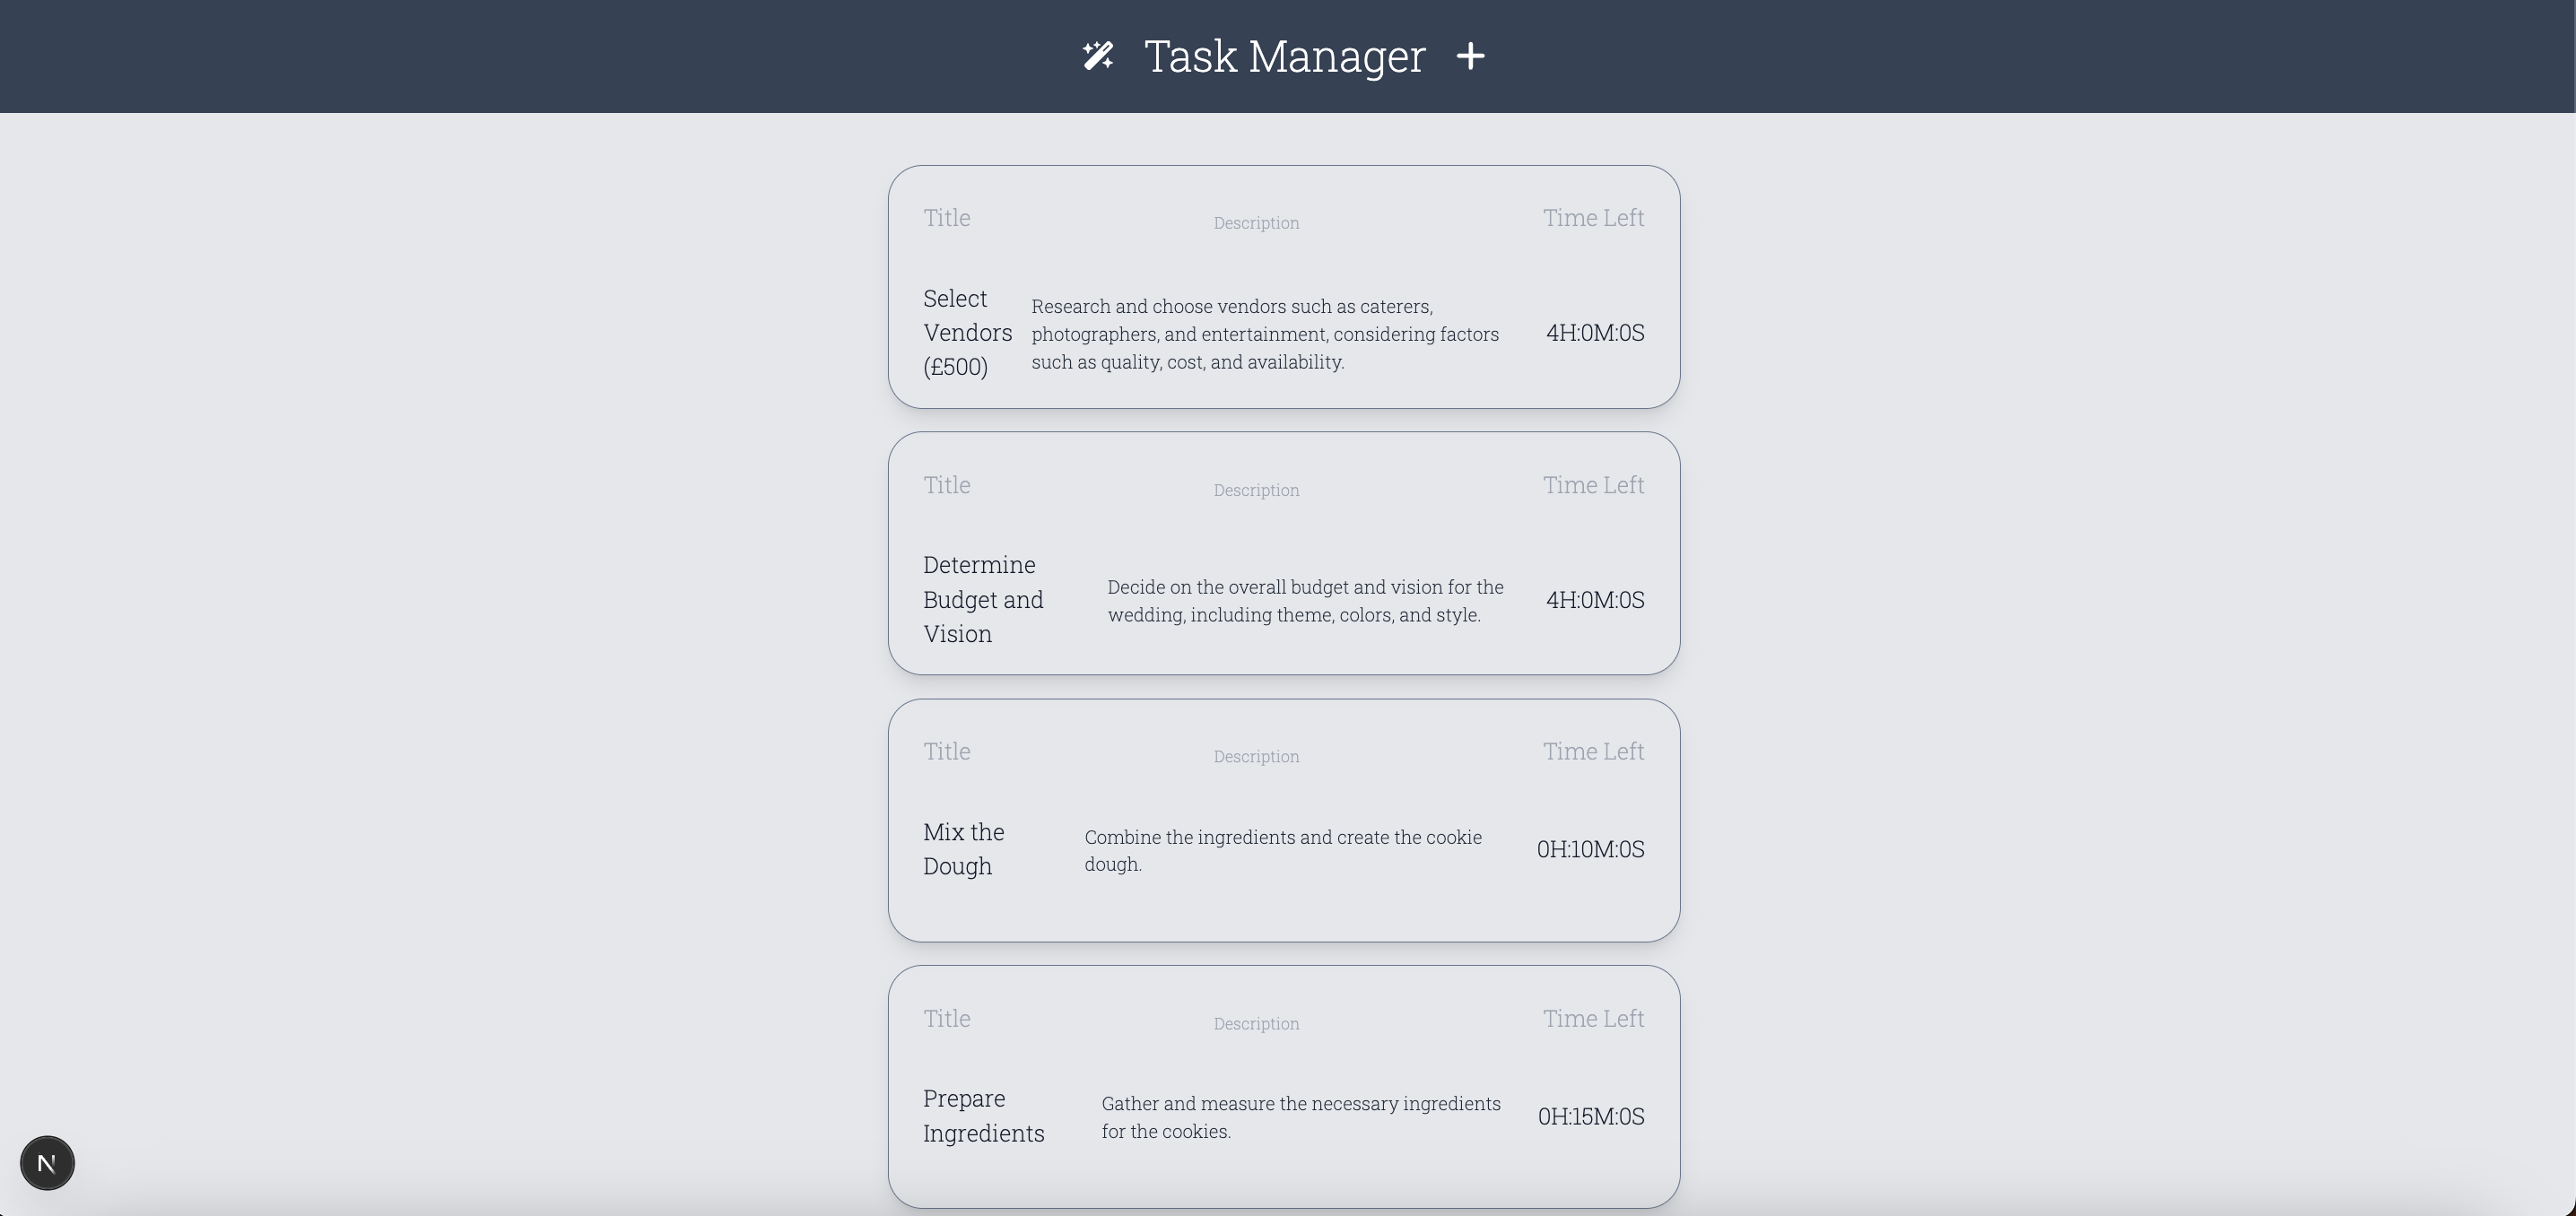Click the 0H:15M:0S timer on Prepare Ingredients
The width and height of the screenshot is (2576, 1216).
(1591, 1116)
